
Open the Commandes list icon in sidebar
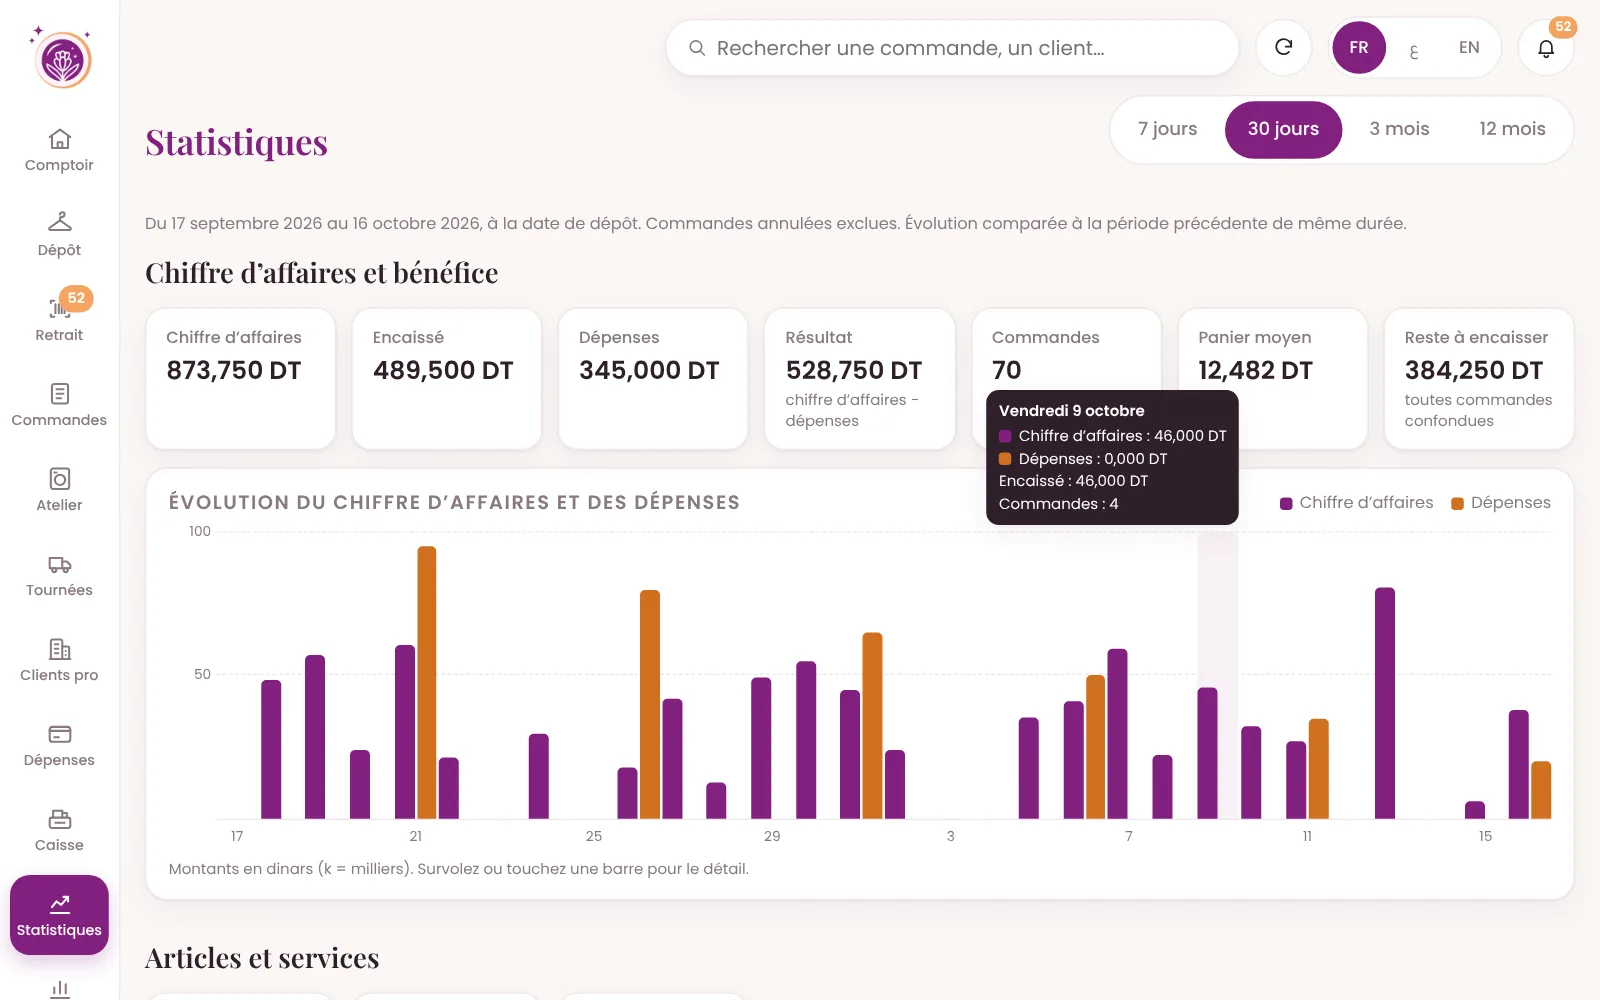click(59, 394)
